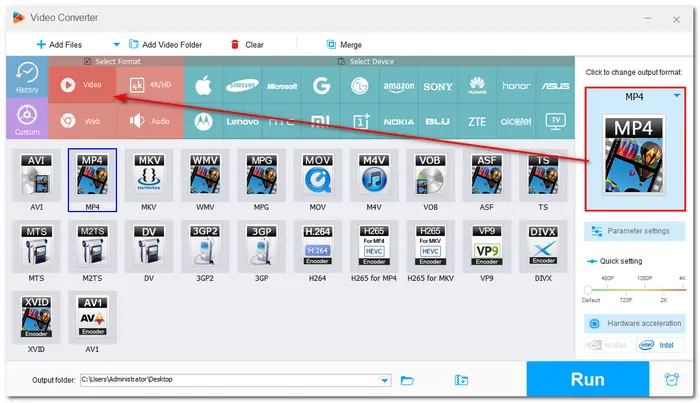Image resolution: width=700 pixels, height=403 pixels.
Task: Open Nokia device profiles
Action: coord(399,121)
